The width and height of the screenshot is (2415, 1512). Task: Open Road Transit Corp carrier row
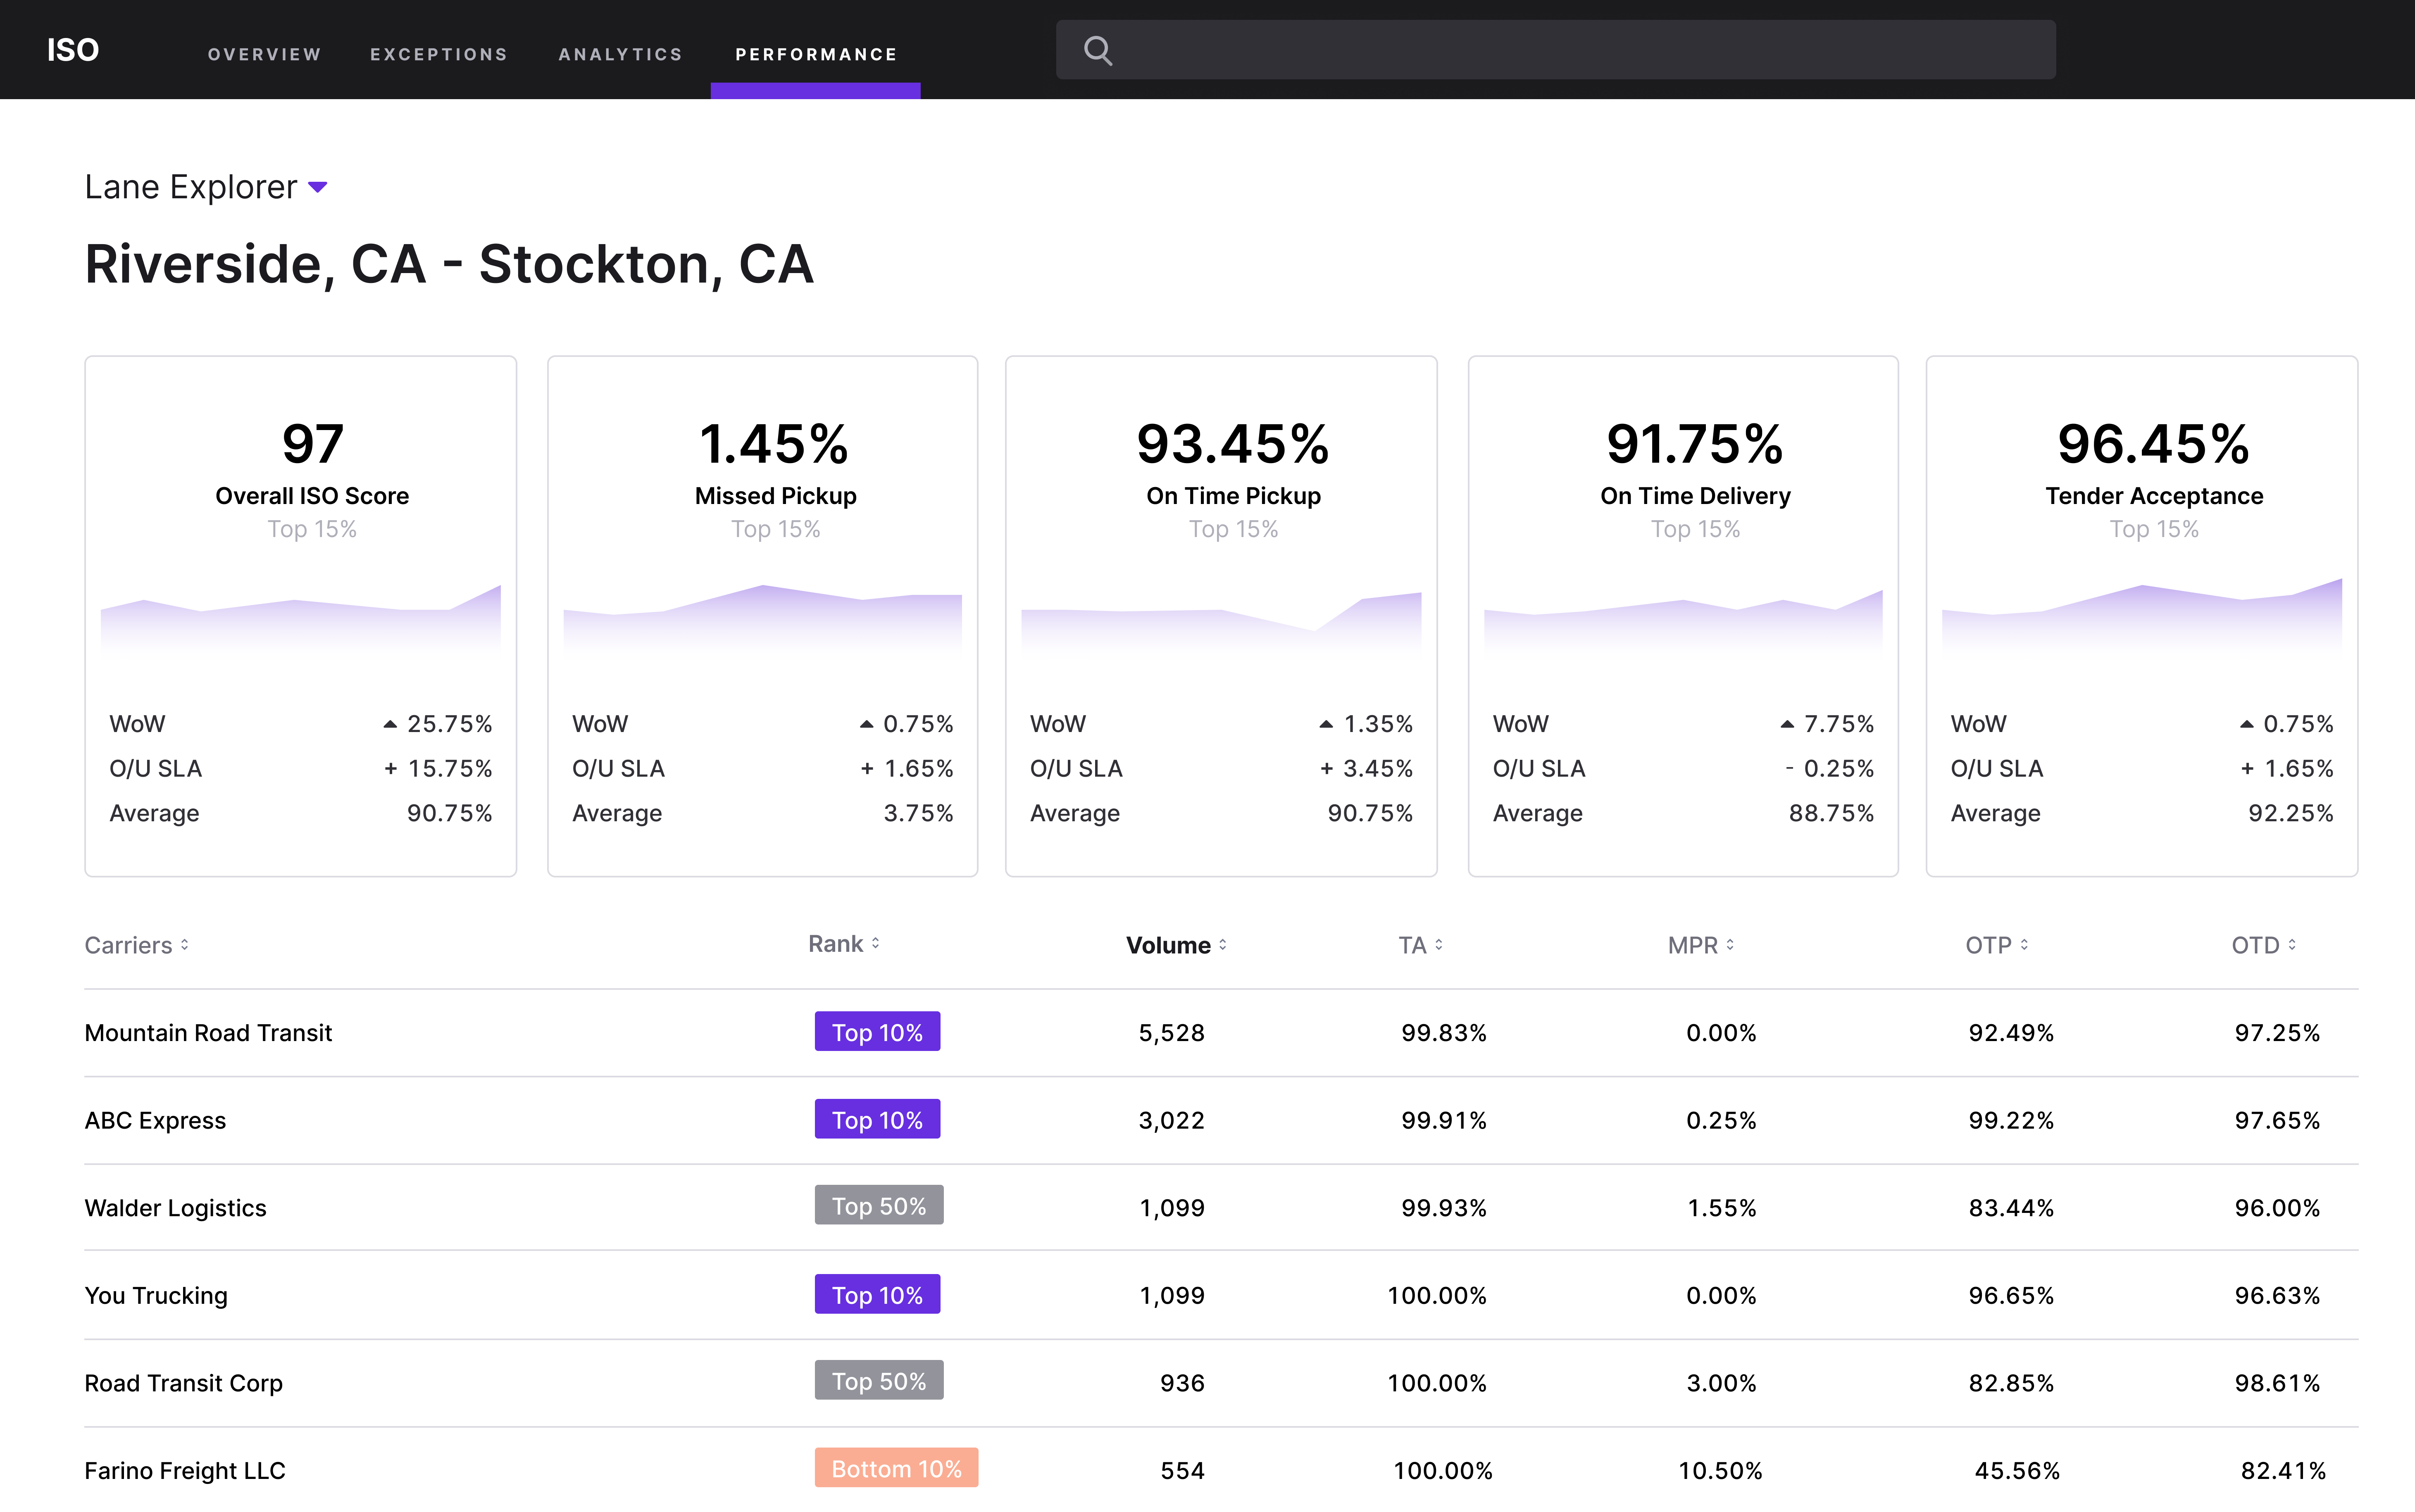pyautogui.click(x=1221, y=1383)
